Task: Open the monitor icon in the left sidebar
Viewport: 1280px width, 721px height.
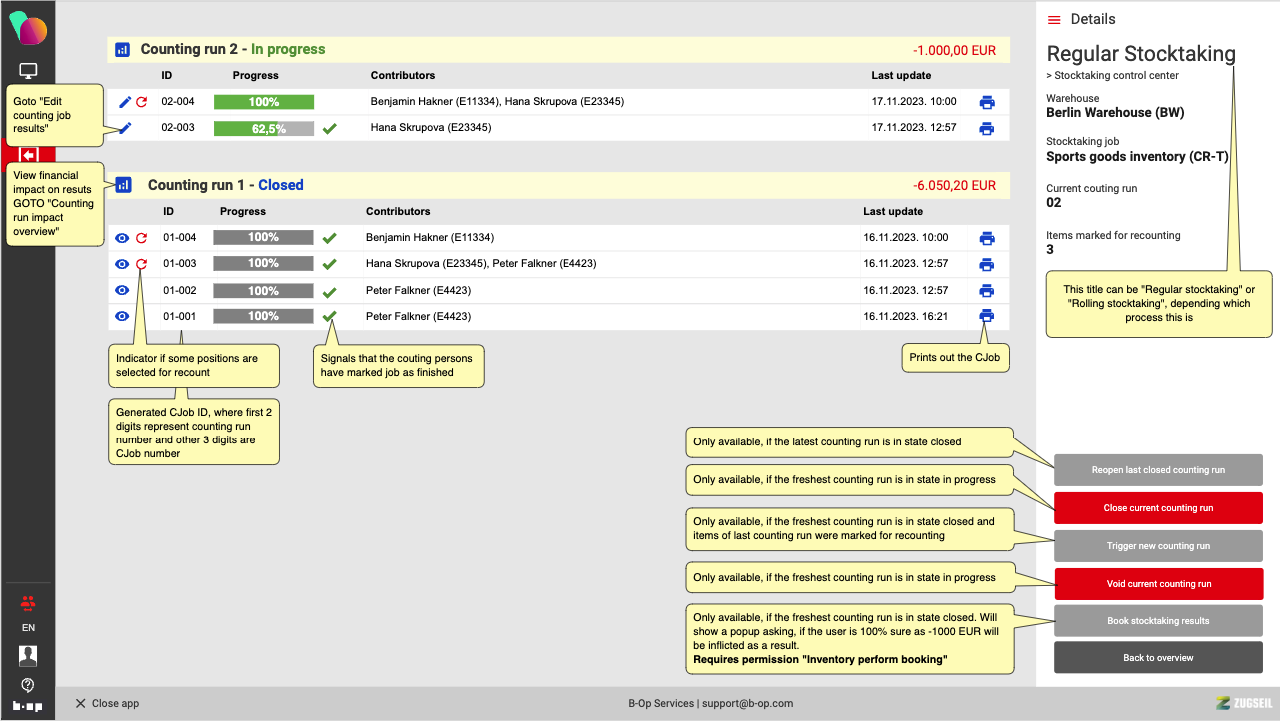Action: click(28, 71)
